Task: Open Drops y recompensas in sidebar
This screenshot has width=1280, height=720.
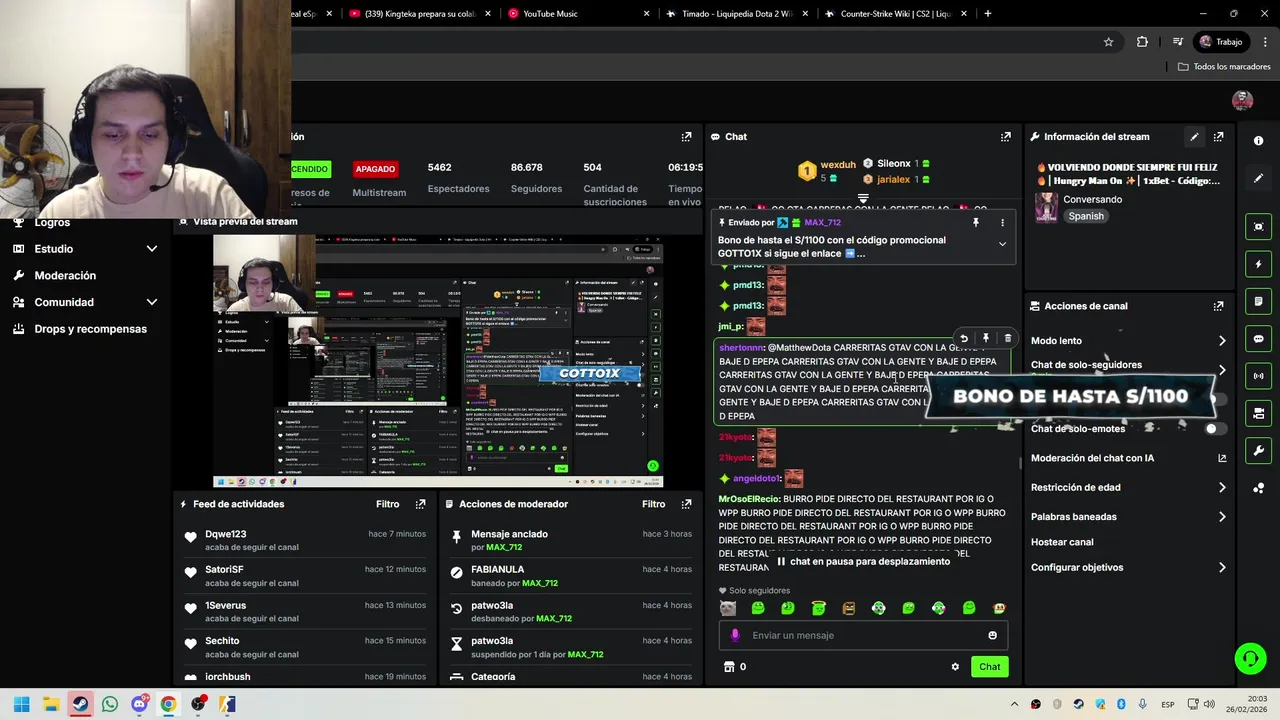Action: coord(90,329)
